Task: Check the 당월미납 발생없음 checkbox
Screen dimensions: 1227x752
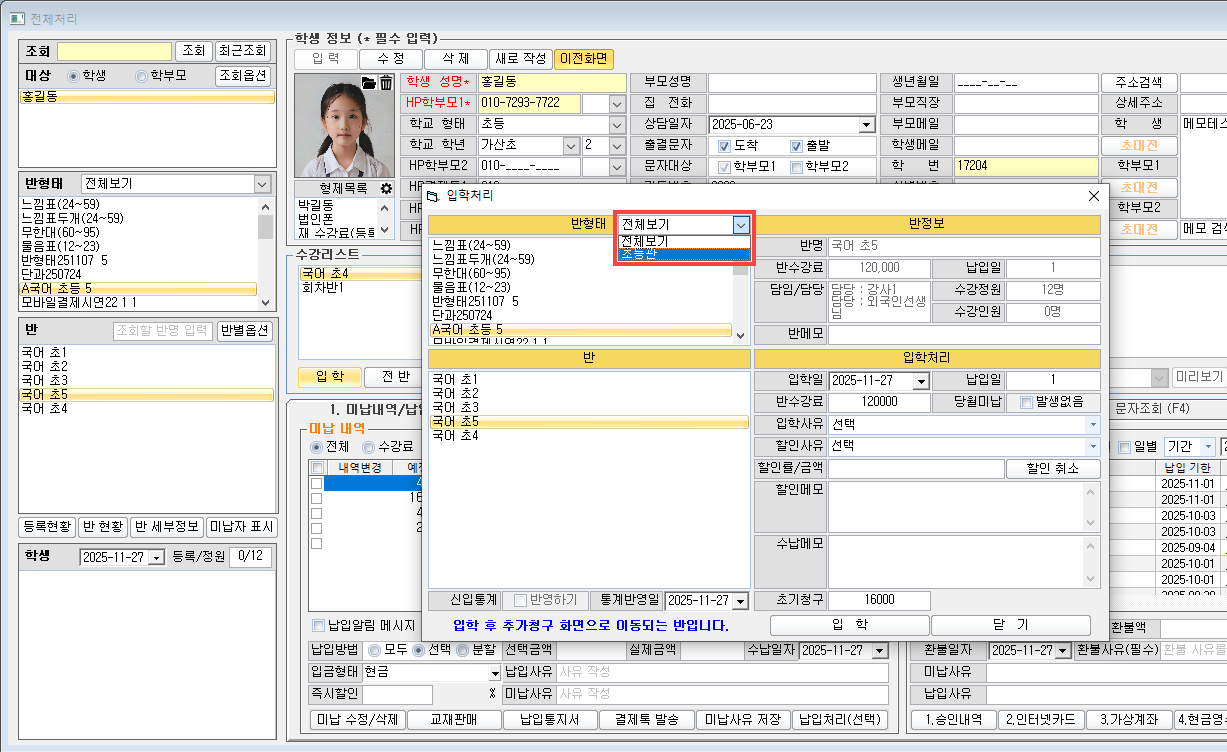Action: [1026, 402]
